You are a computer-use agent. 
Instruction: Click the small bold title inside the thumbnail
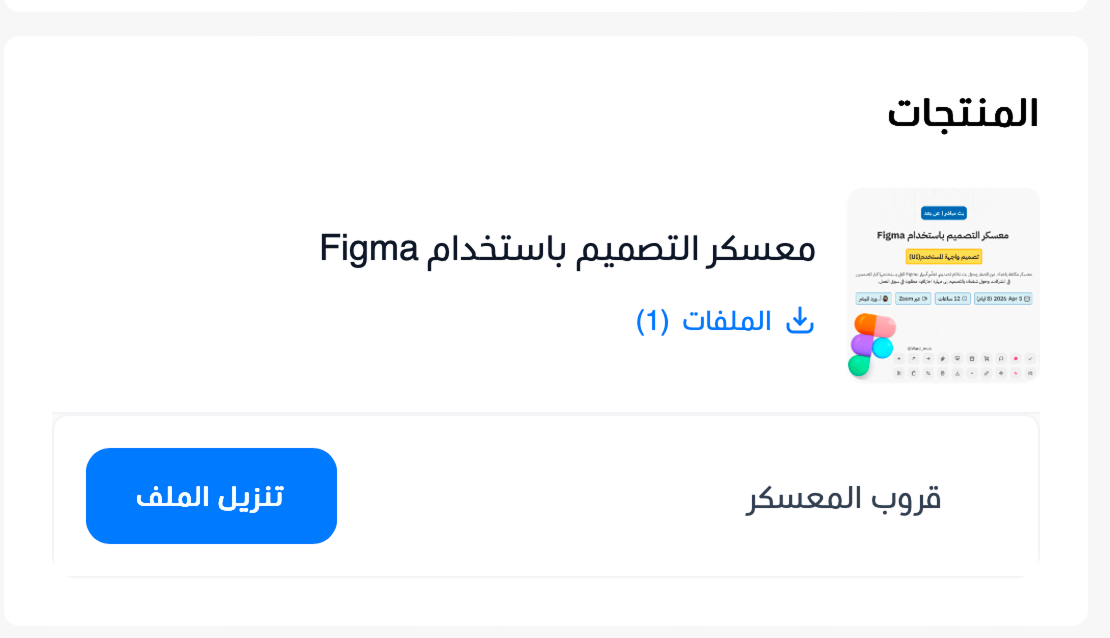tap(943, 235)
